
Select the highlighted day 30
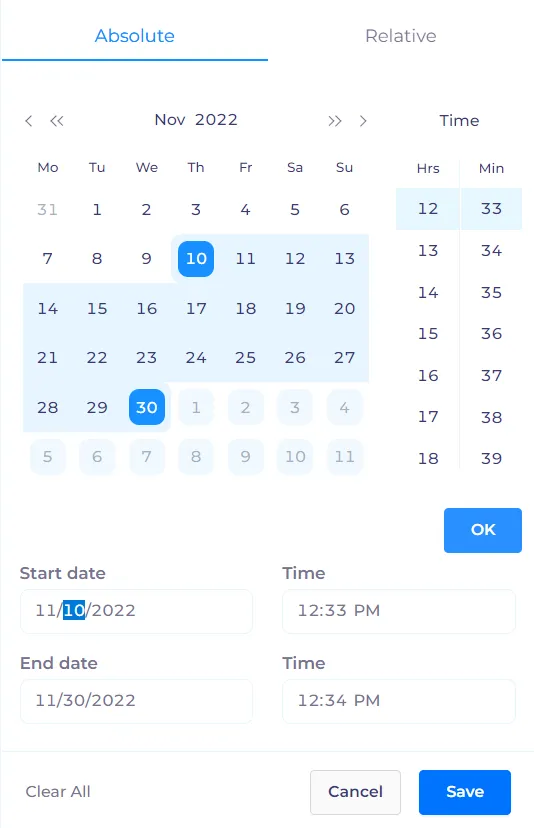[x=147, y=407]
